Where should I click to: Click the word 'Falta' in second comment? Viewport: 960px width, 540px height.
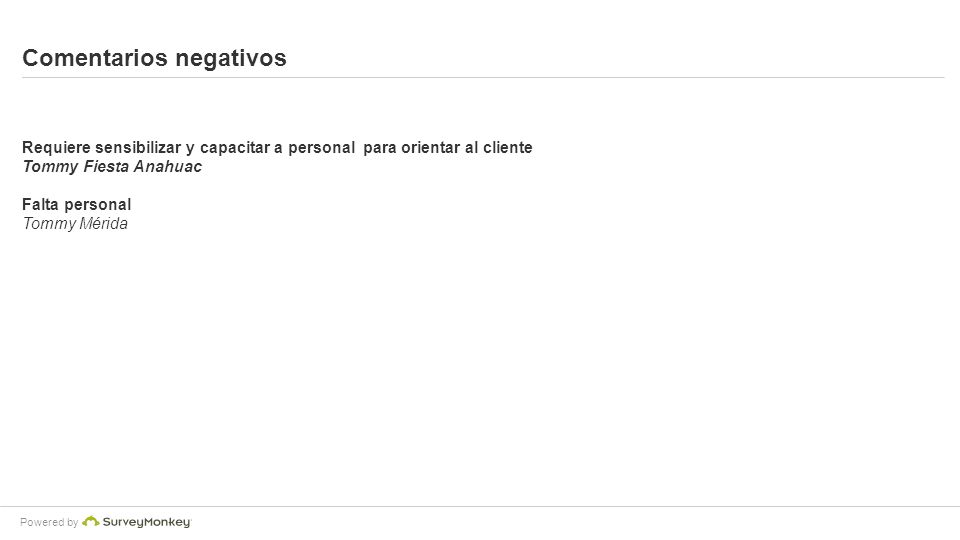(x=40, y=204)
